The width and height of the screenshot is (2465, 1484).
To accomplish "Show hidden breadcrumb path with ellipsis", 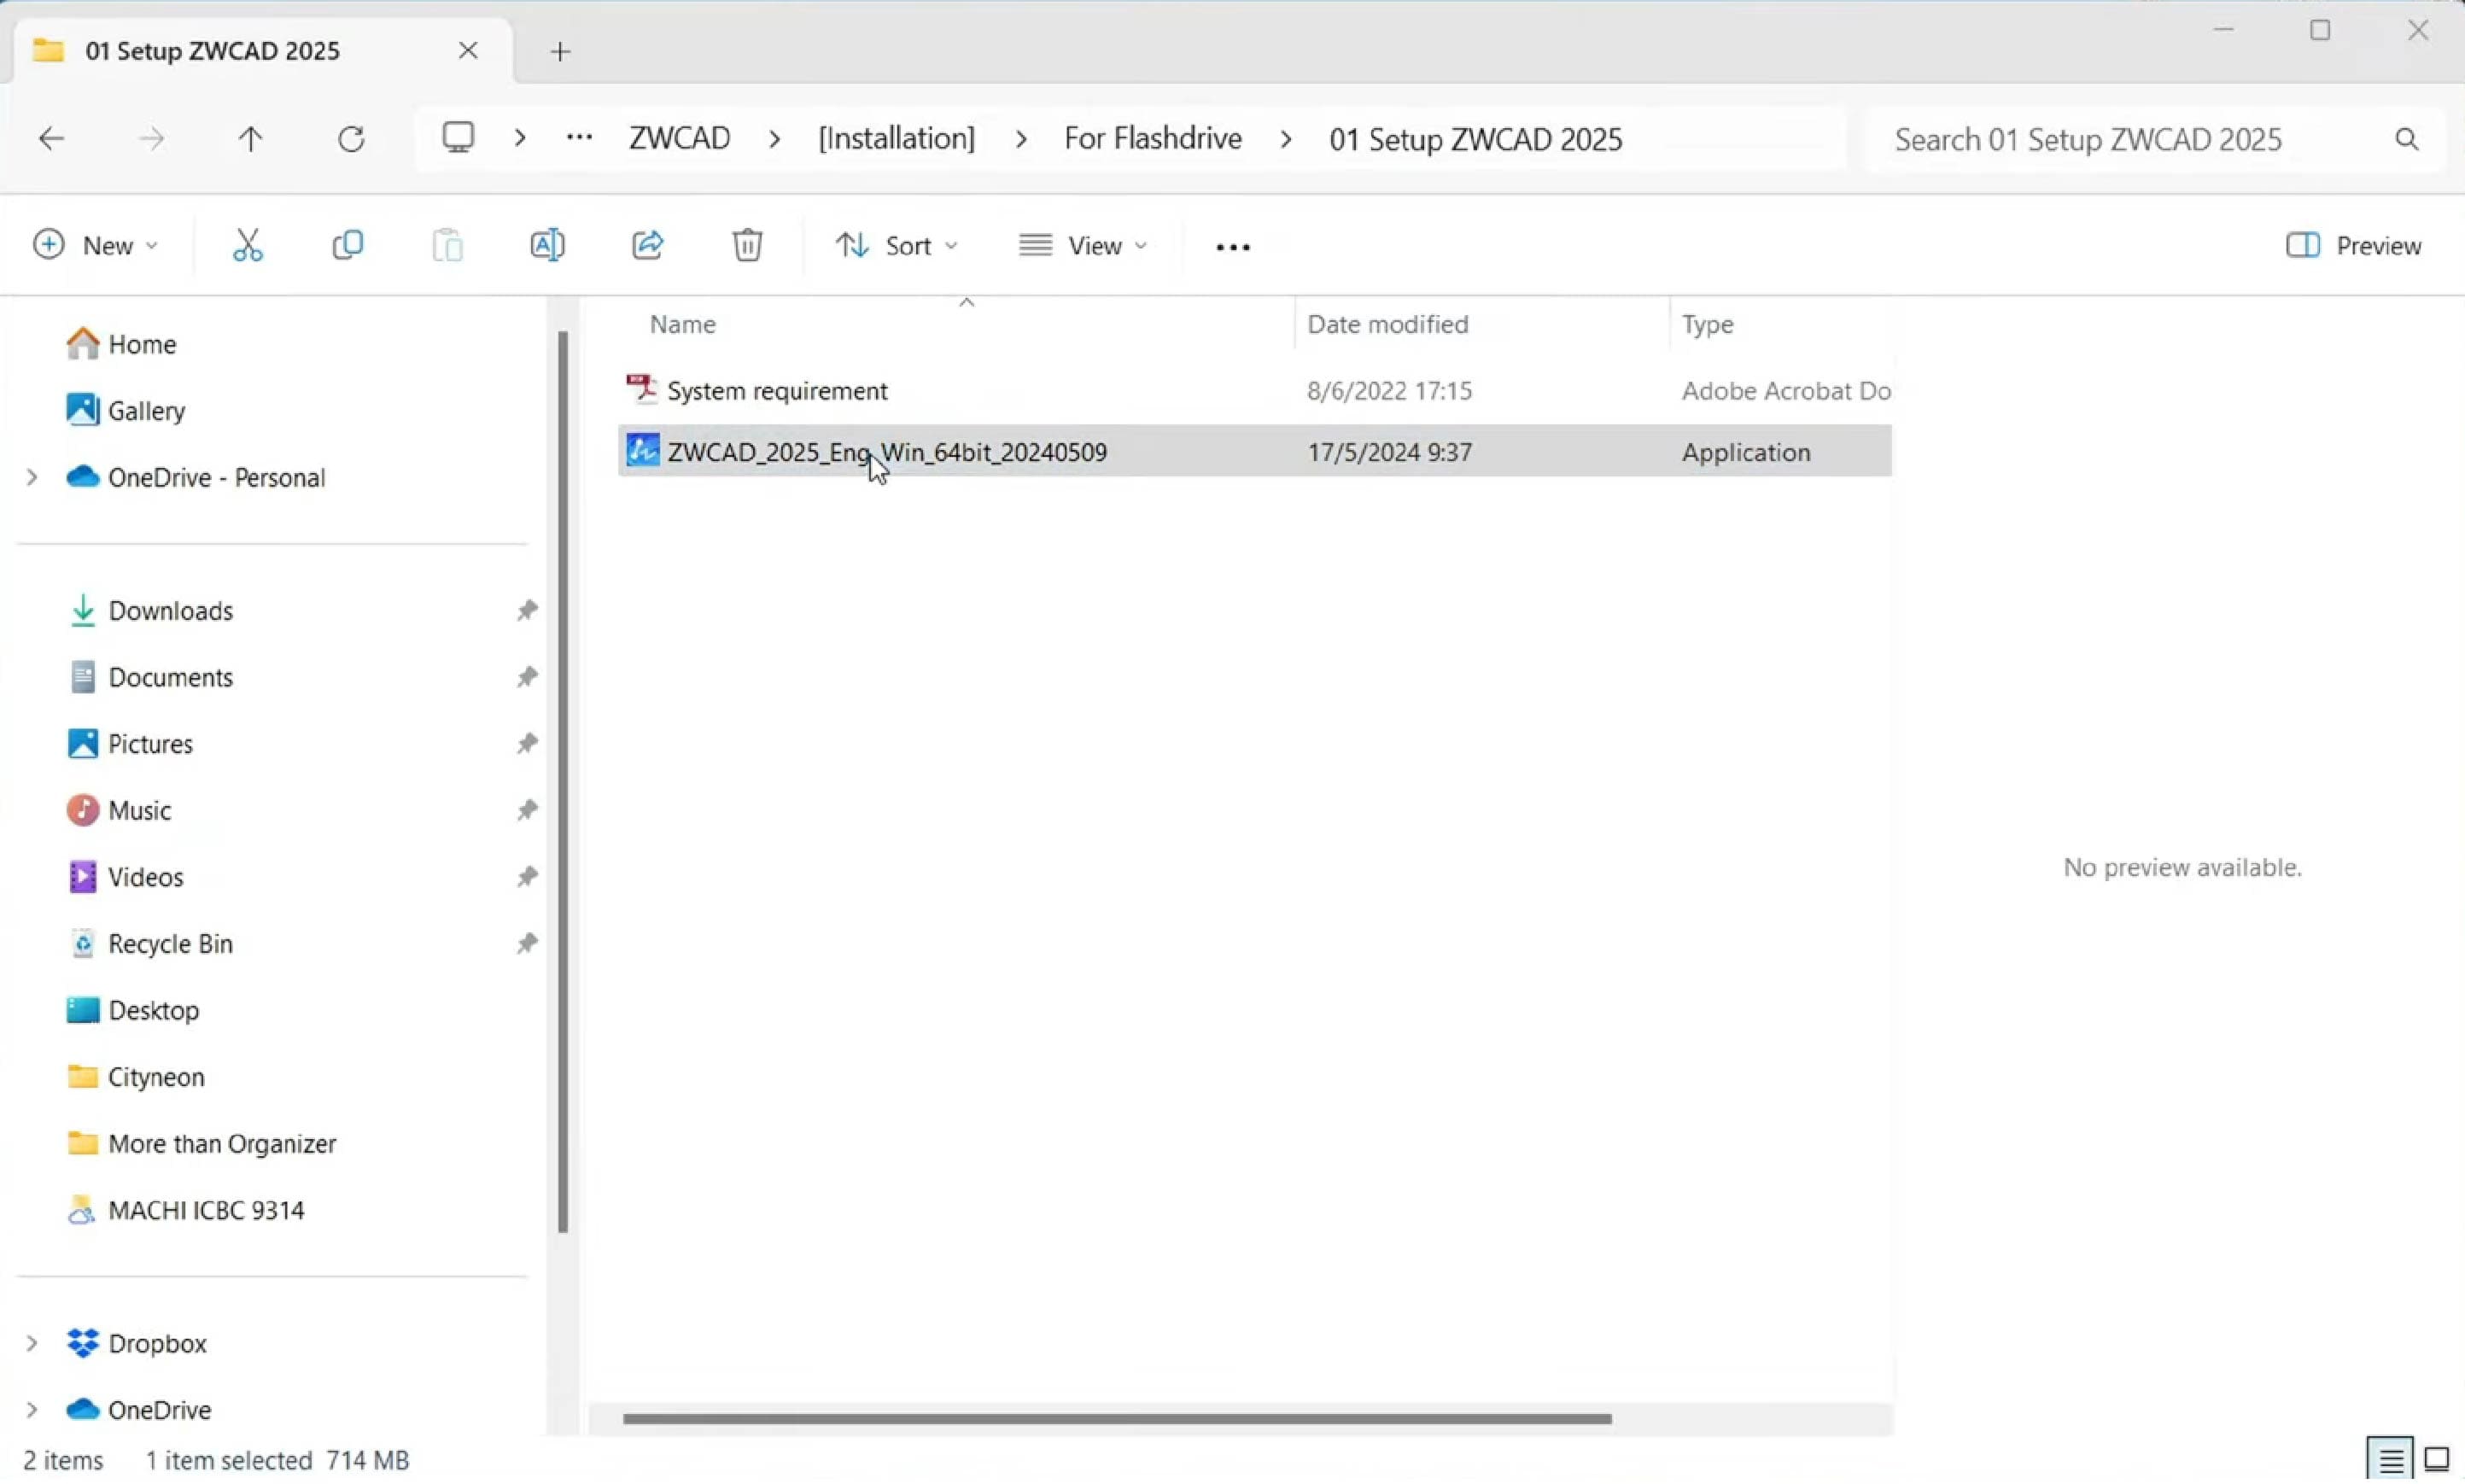I will coord(579,138).
